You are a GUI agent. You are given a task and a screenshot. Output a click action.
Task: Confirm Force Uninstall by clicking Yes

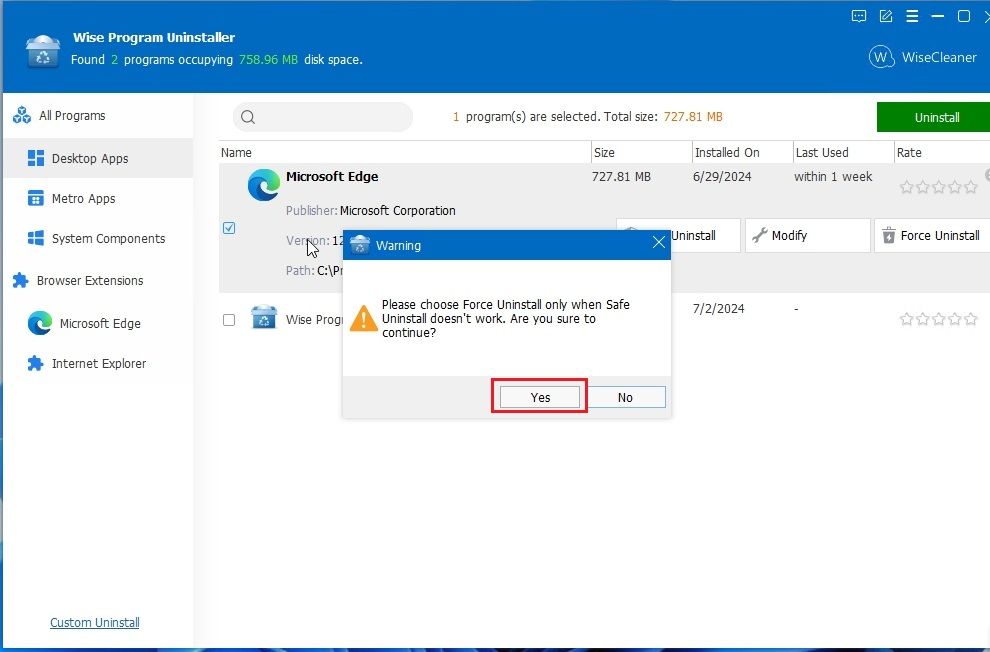[x=539, y=396]
